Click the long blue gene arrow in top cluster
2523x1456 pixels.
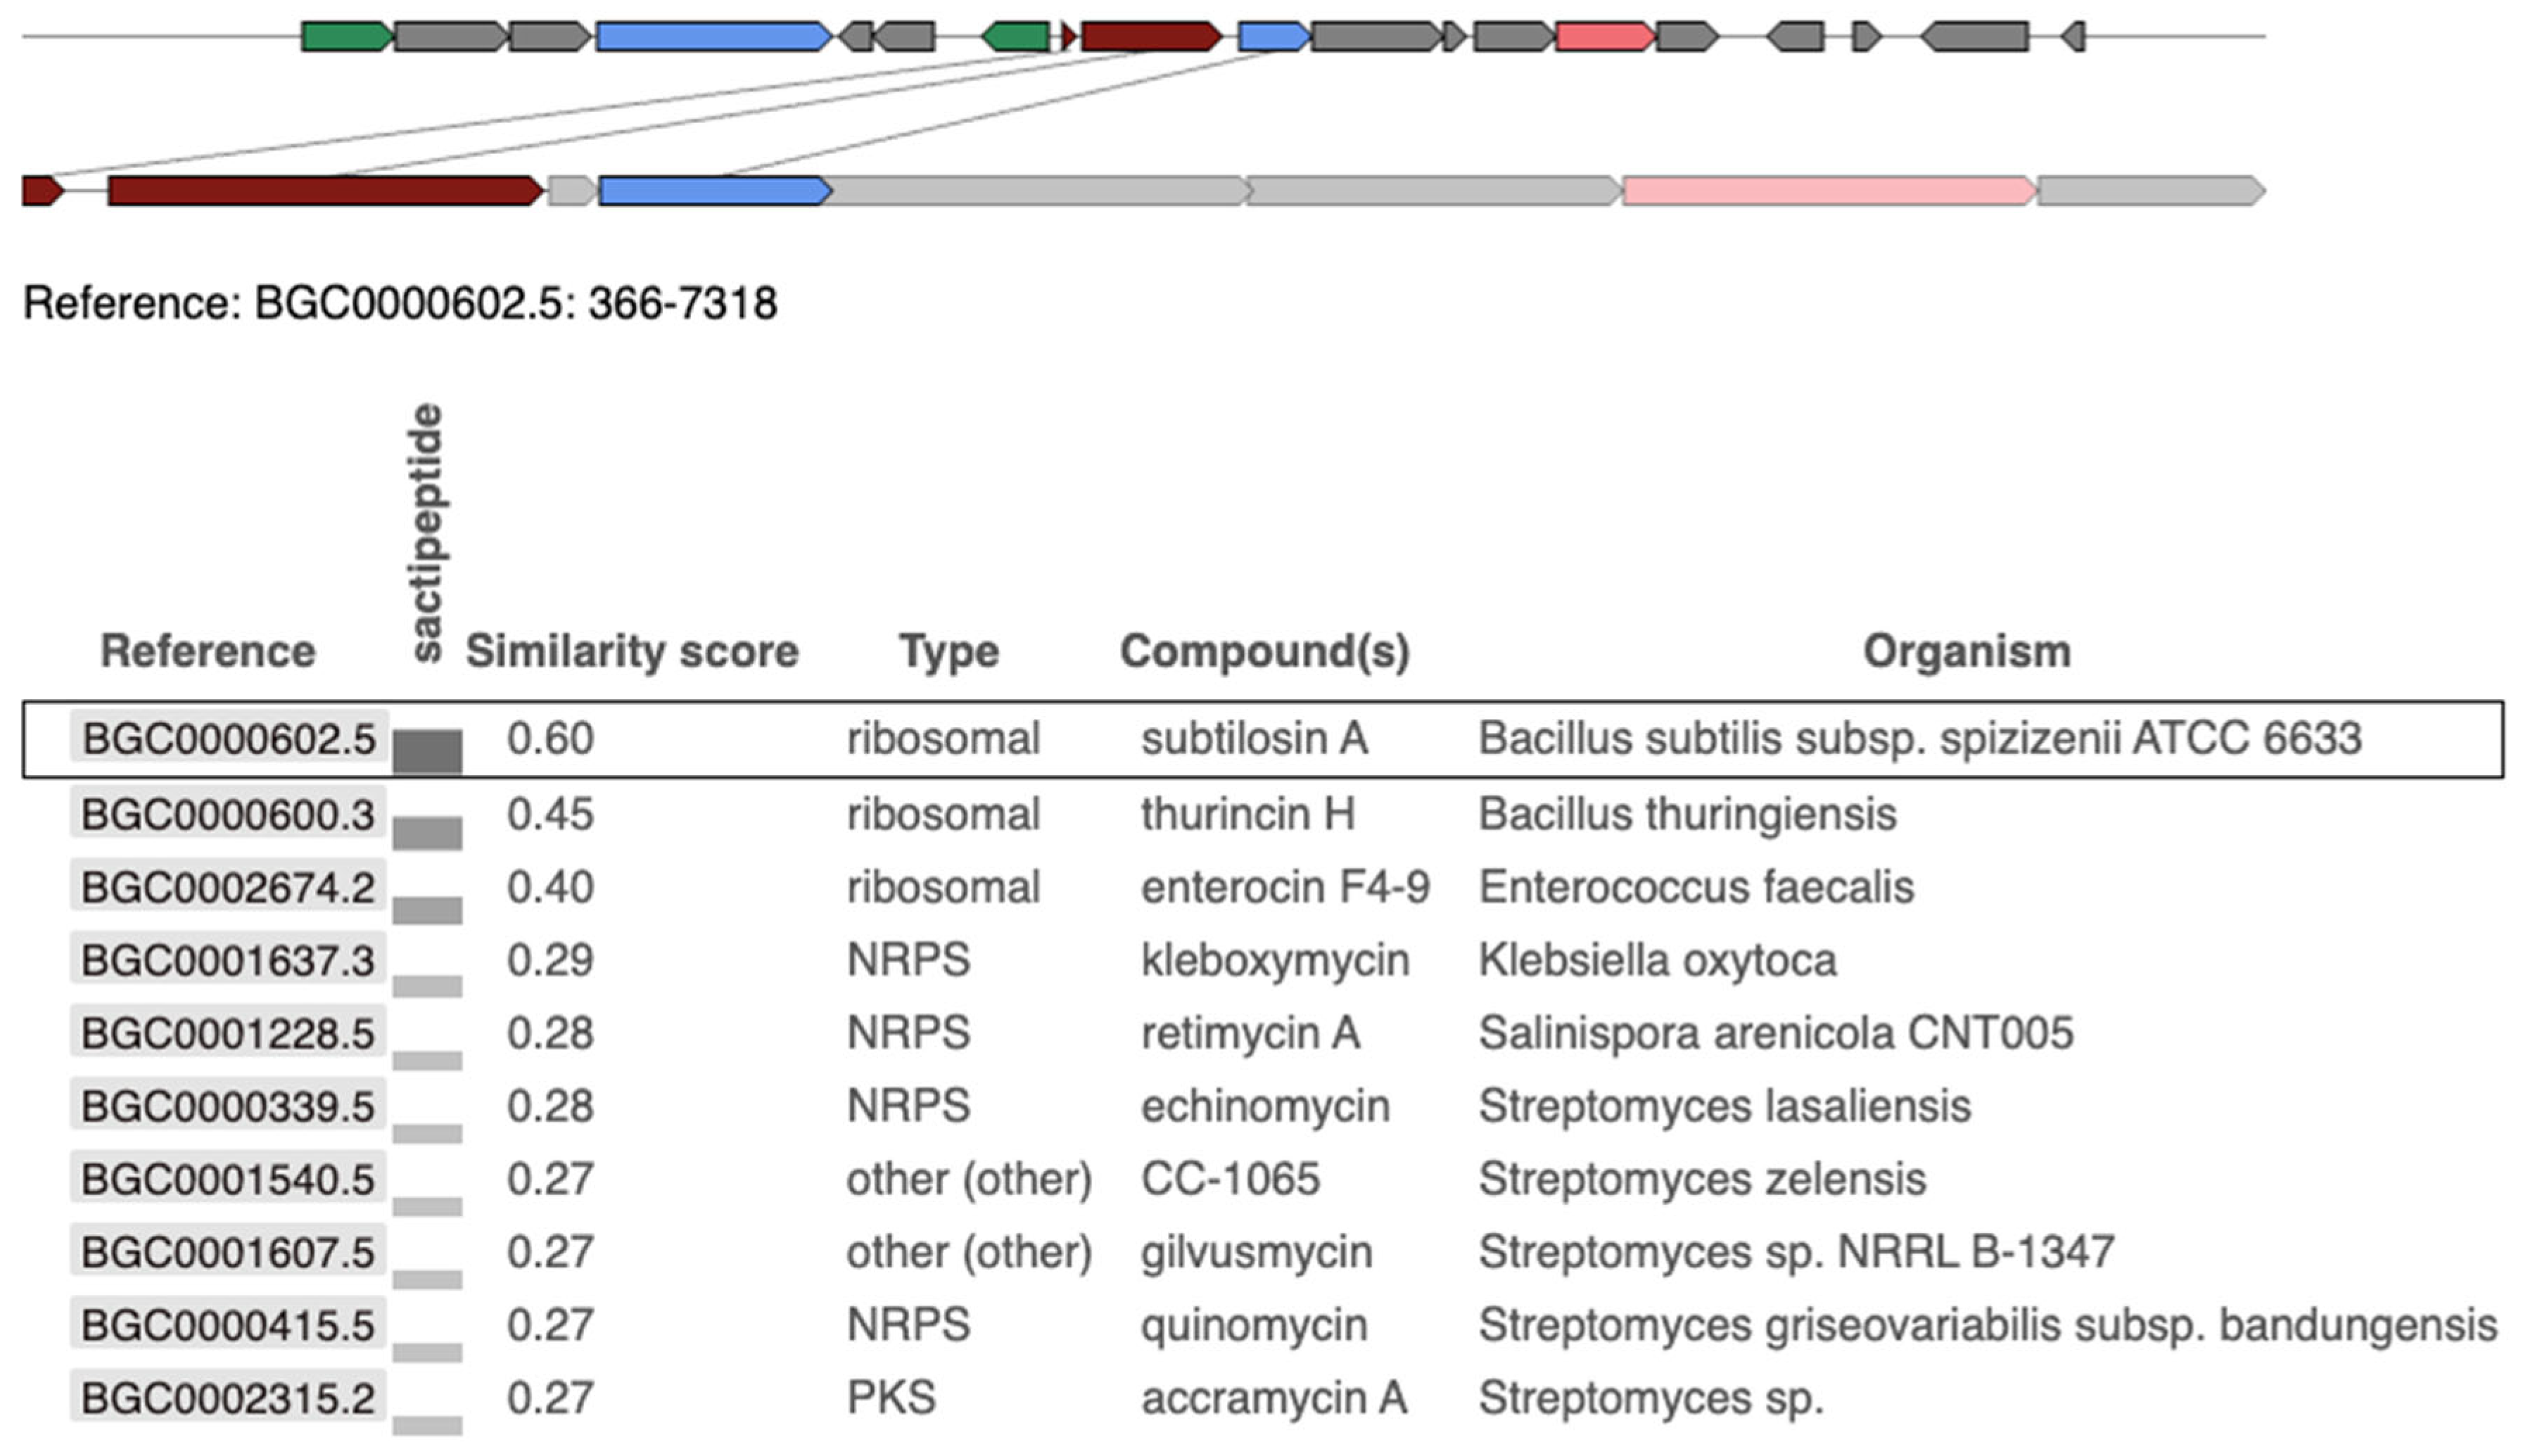click(712, 37)
